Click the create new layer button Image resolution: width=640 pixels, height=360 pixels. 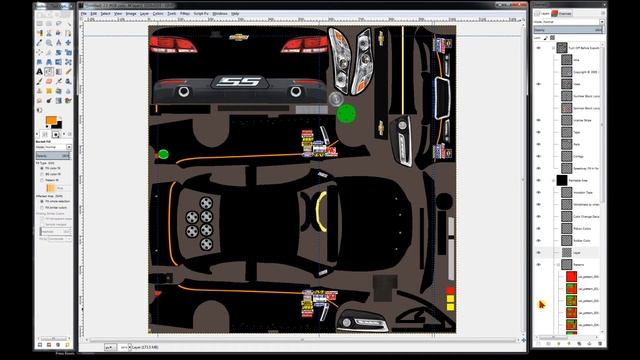(x=538, y=344)
